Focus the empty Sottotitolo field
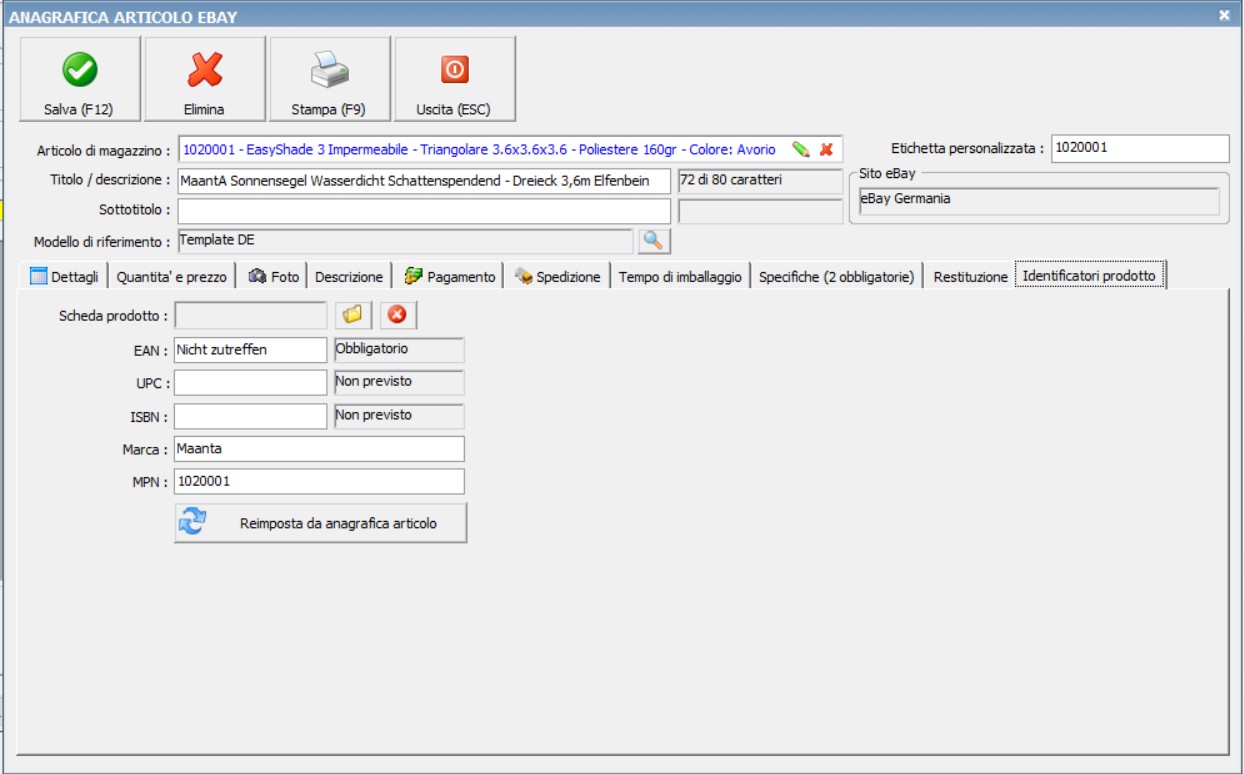The width and height of the screenshot is (1244, 774). pos(424,211)
